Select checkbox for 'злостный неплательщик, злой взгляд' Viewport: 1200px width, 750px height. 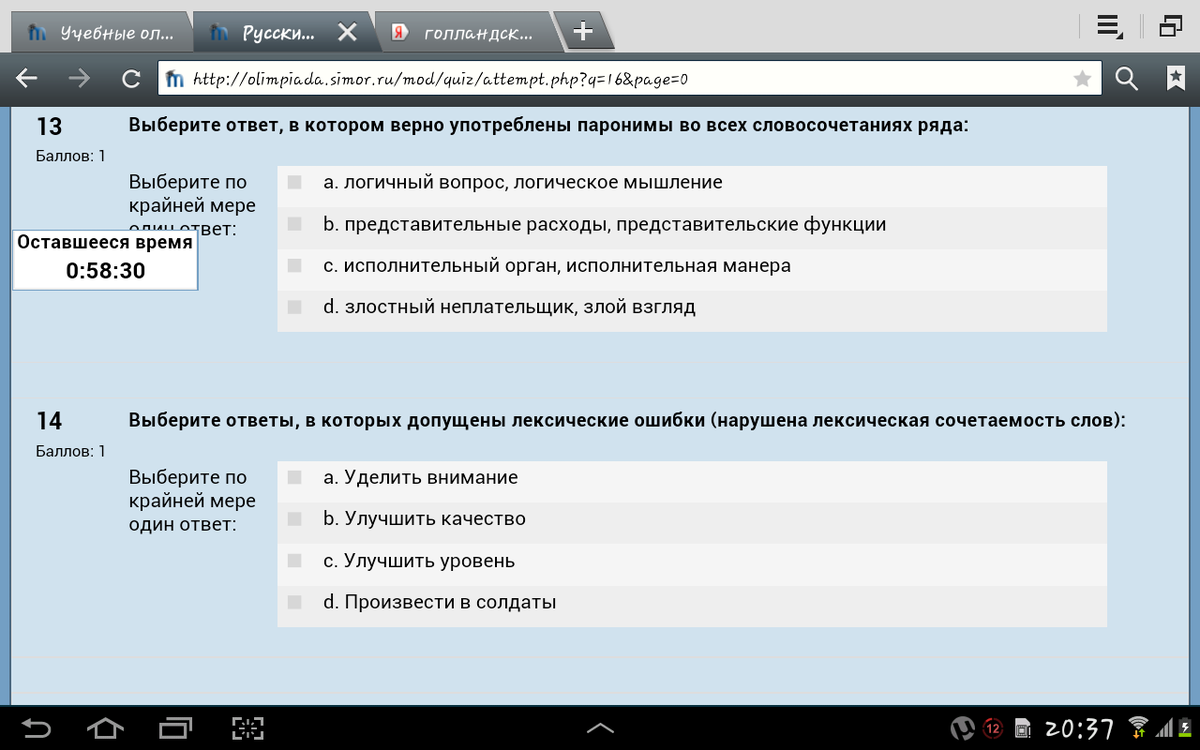pyautogui.click(x=294, y=307)
